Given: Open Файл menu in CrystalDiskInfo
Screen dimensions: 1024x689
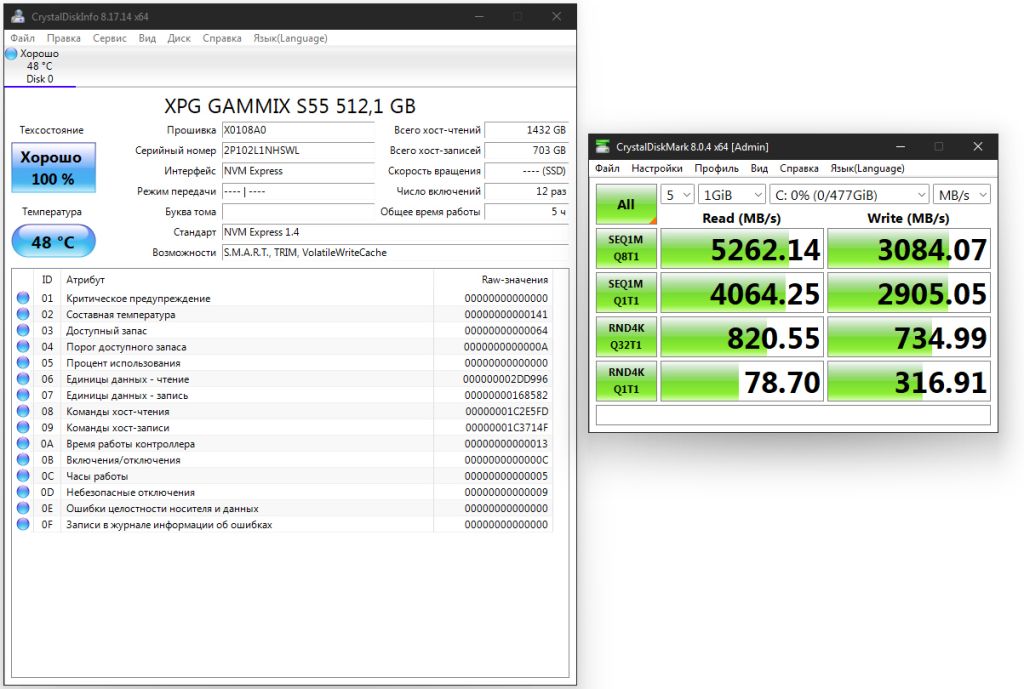Looking at the screenshot, I should coord(23,38).
